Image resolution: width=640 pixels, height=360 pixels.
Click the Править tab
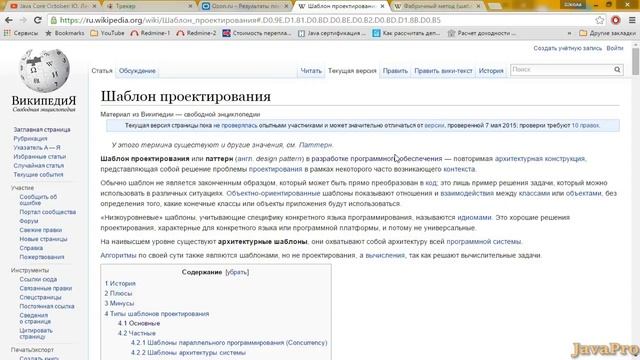395,71
